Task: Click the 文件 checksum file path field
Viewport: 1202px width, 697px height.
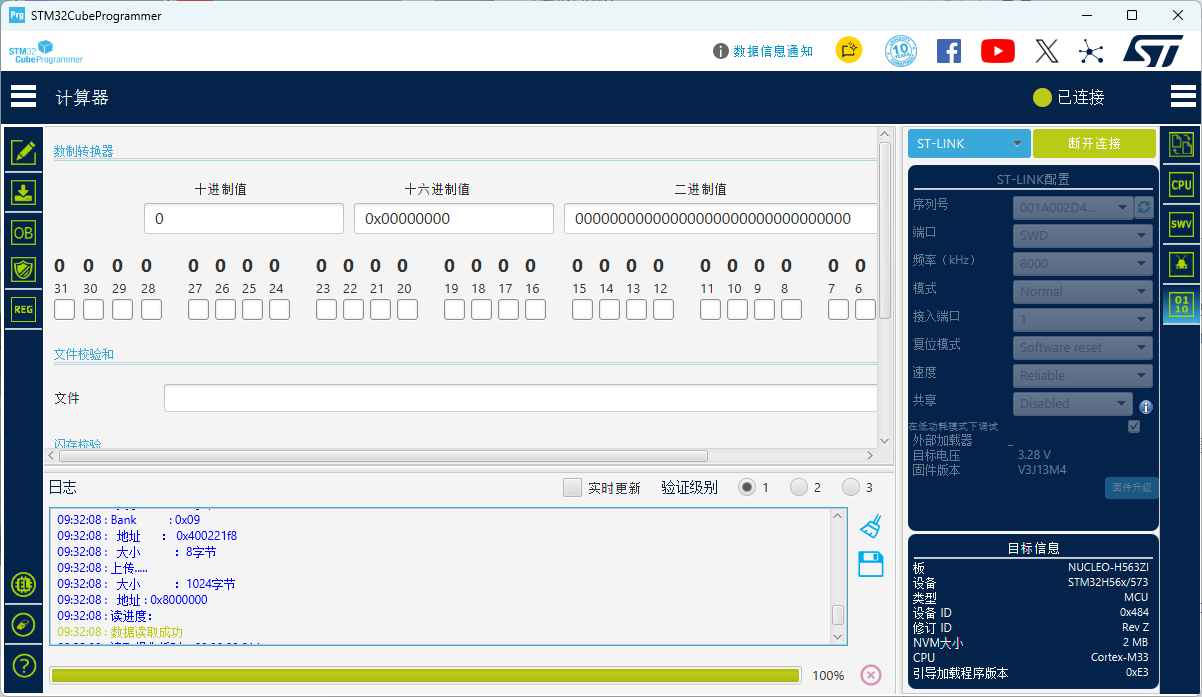Action: (520, 398)
